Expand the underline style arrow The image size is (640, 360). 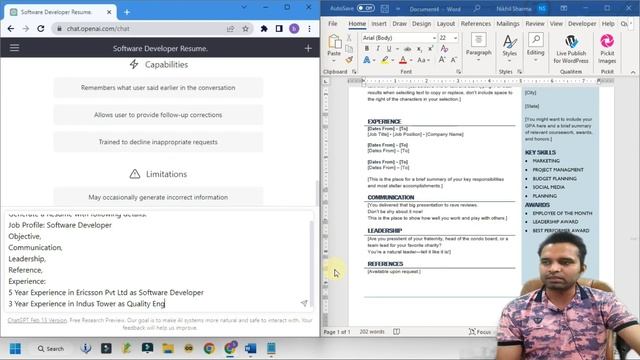[397, 49]
